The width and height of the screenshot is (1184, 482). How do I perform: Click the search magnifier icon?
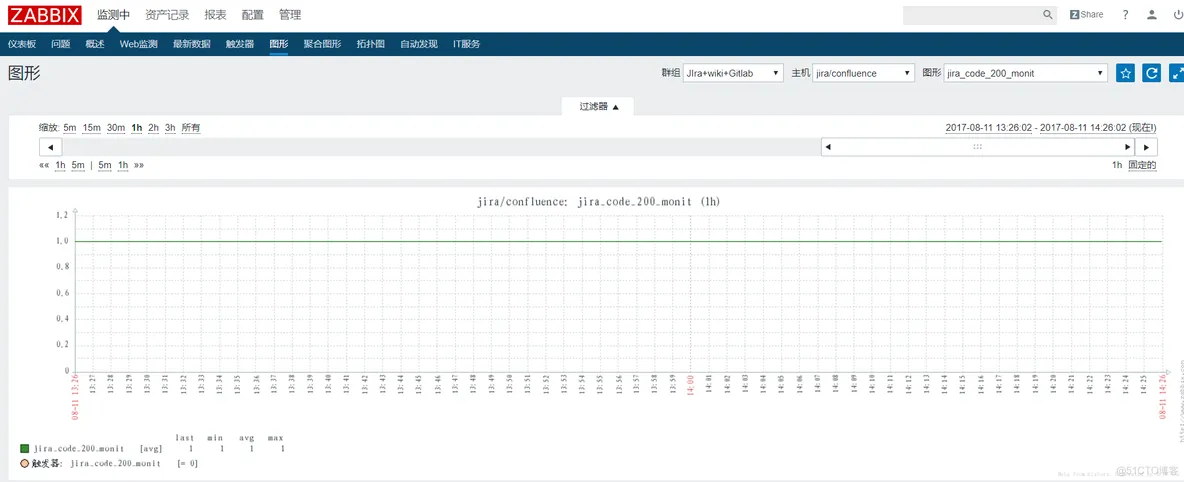(x=1048, y=14)
